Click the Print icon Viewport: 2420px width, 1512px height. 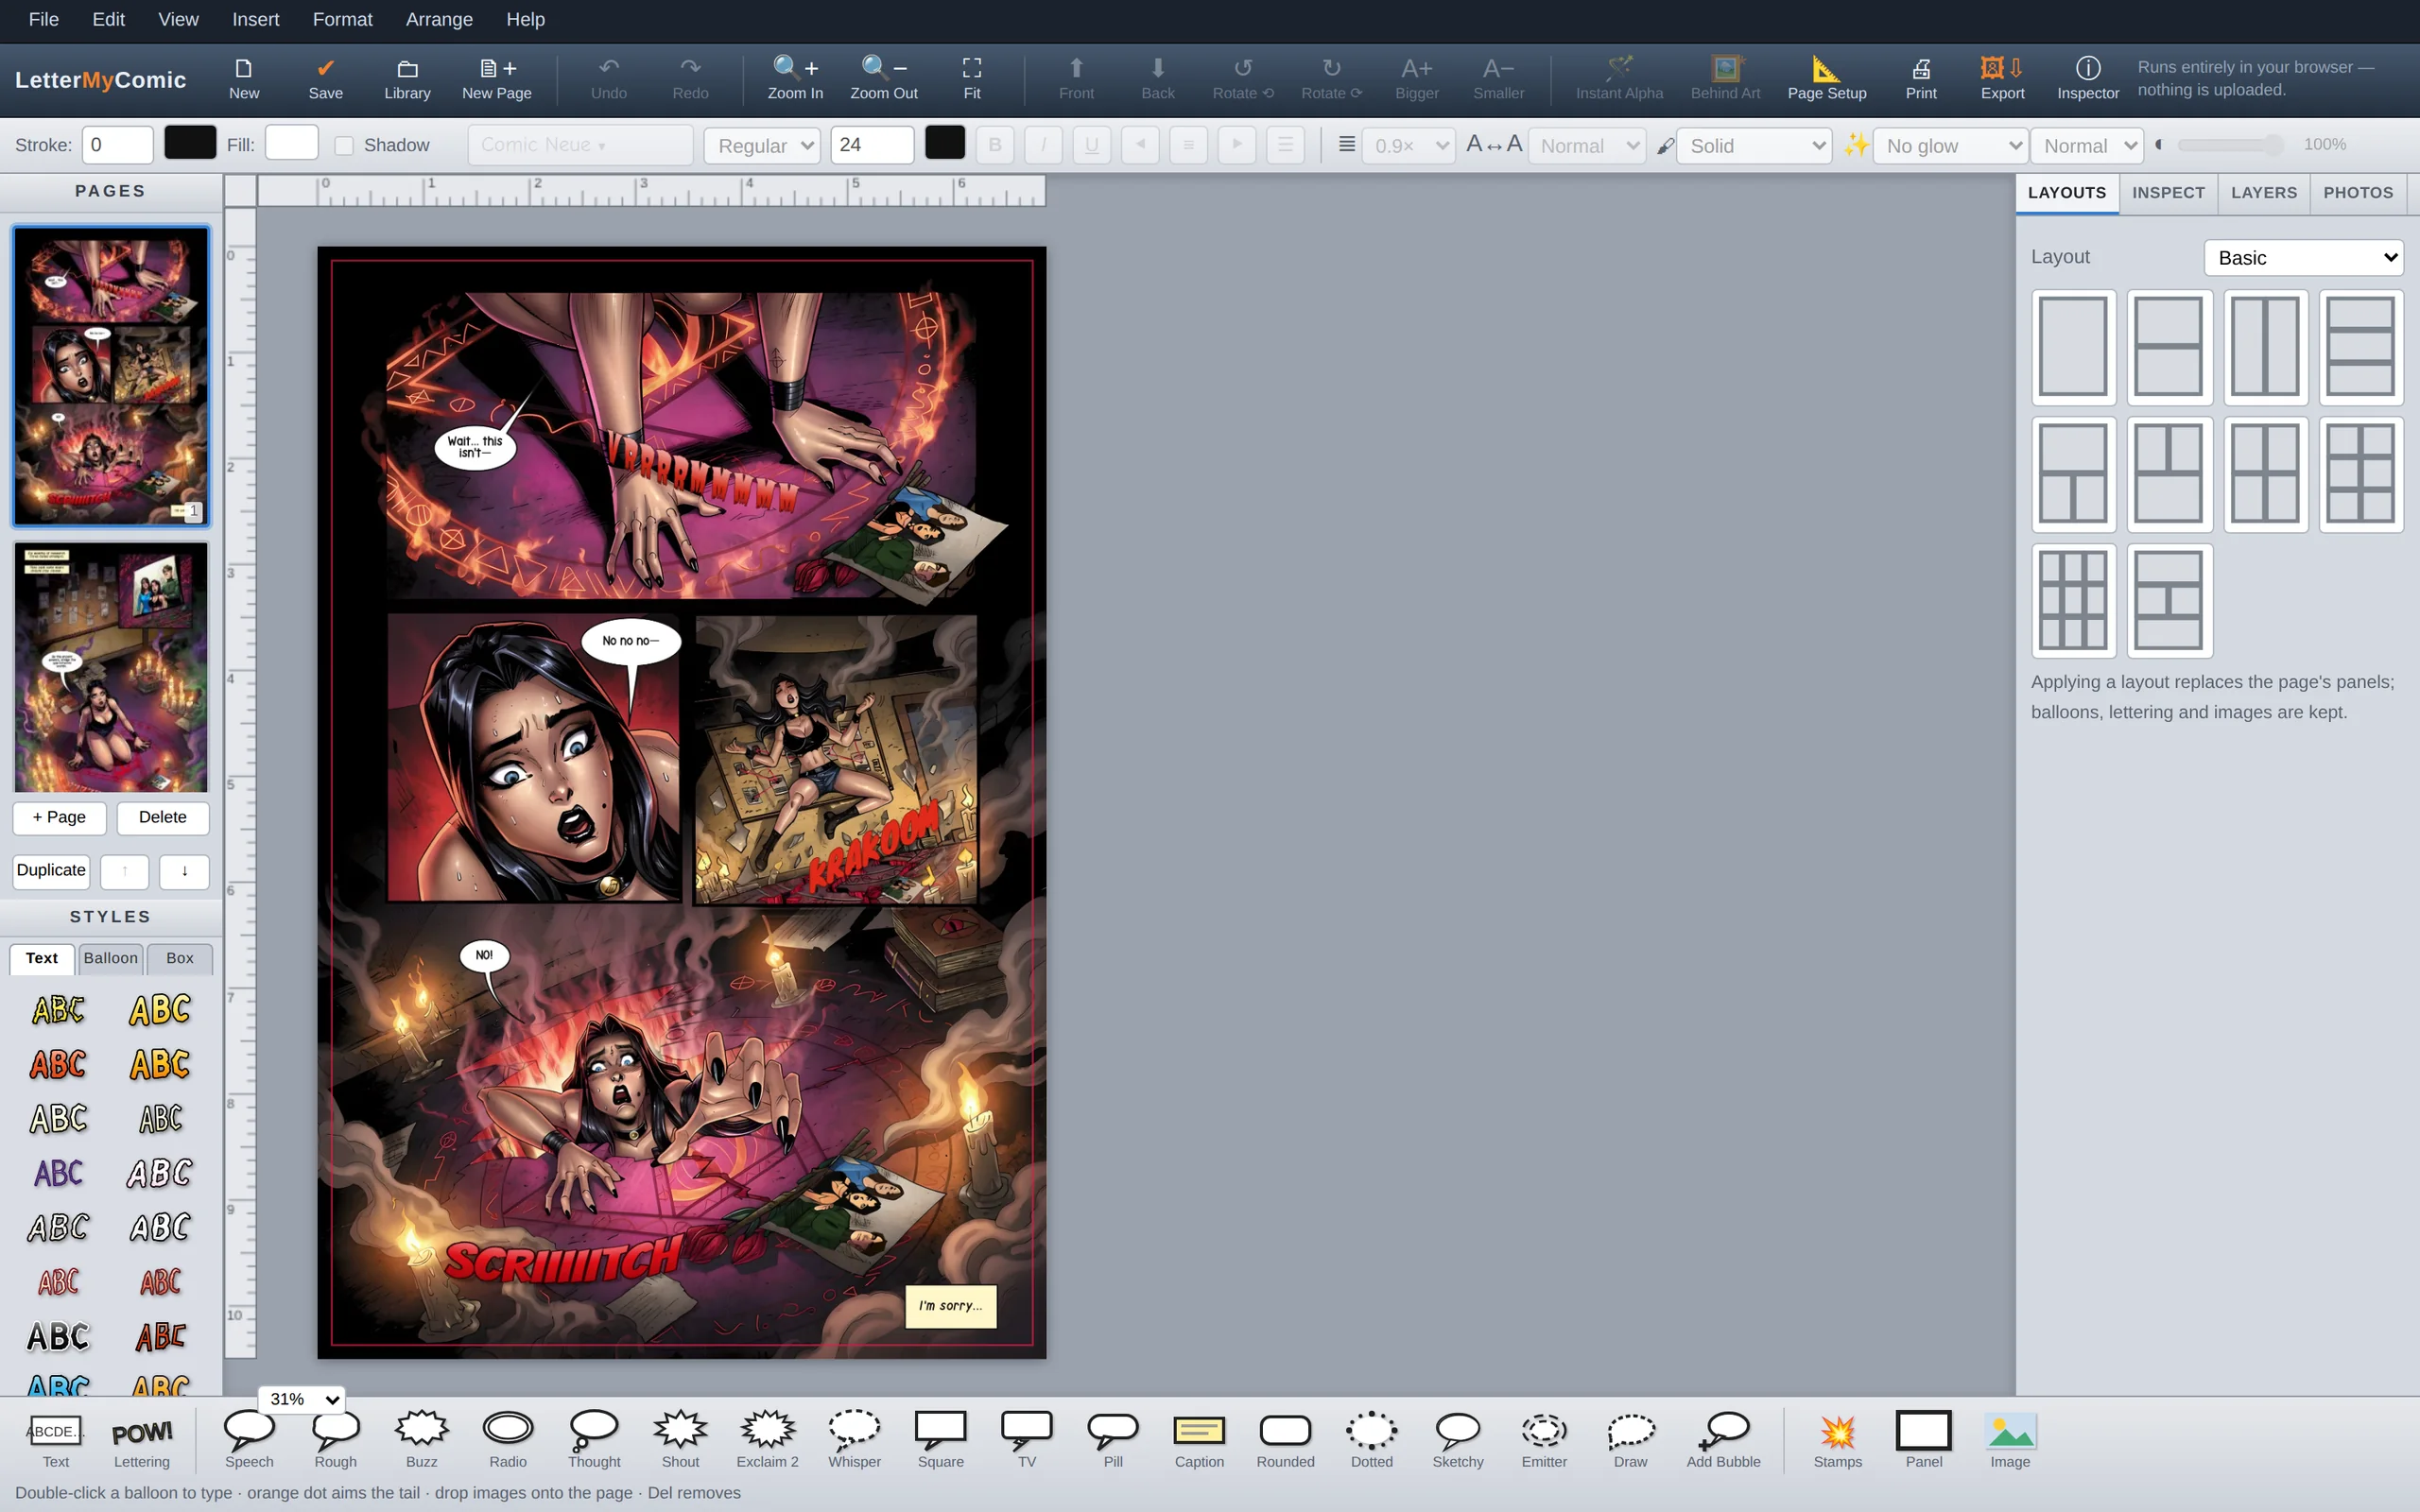tap(1920, 68)
